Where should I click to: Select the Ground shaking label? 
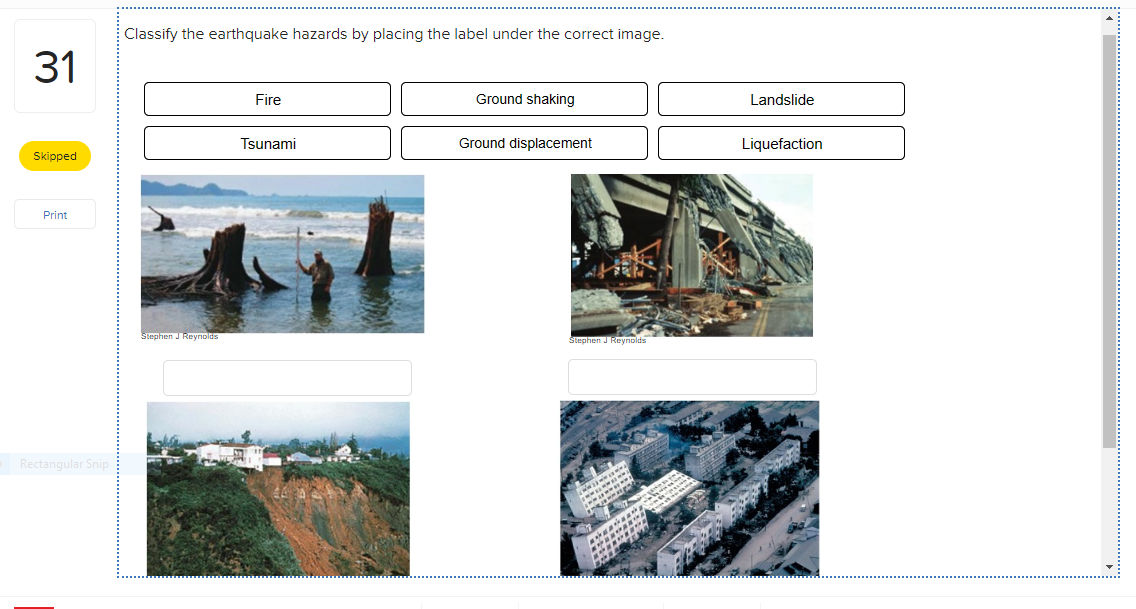[x=524, y=99]
